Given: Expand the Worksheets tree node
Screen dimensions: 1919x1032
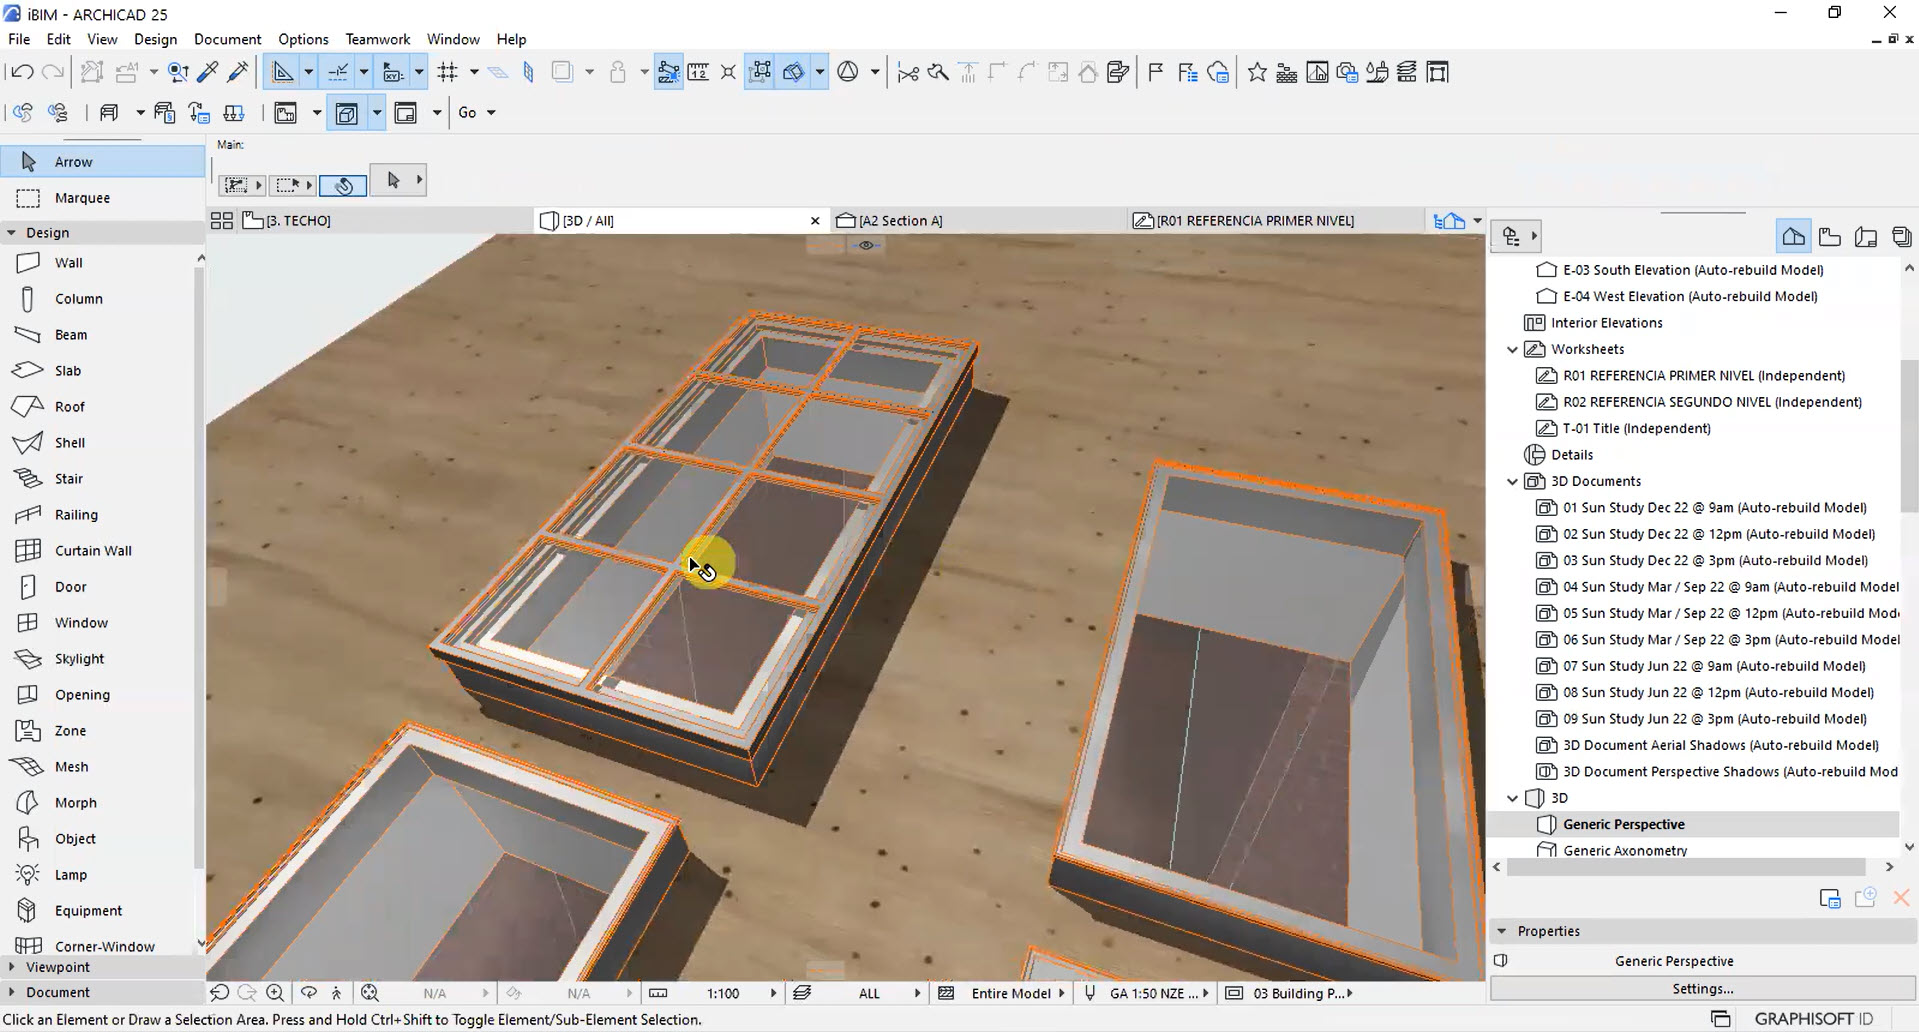Looking at the screenshot, I should 1512,349.
